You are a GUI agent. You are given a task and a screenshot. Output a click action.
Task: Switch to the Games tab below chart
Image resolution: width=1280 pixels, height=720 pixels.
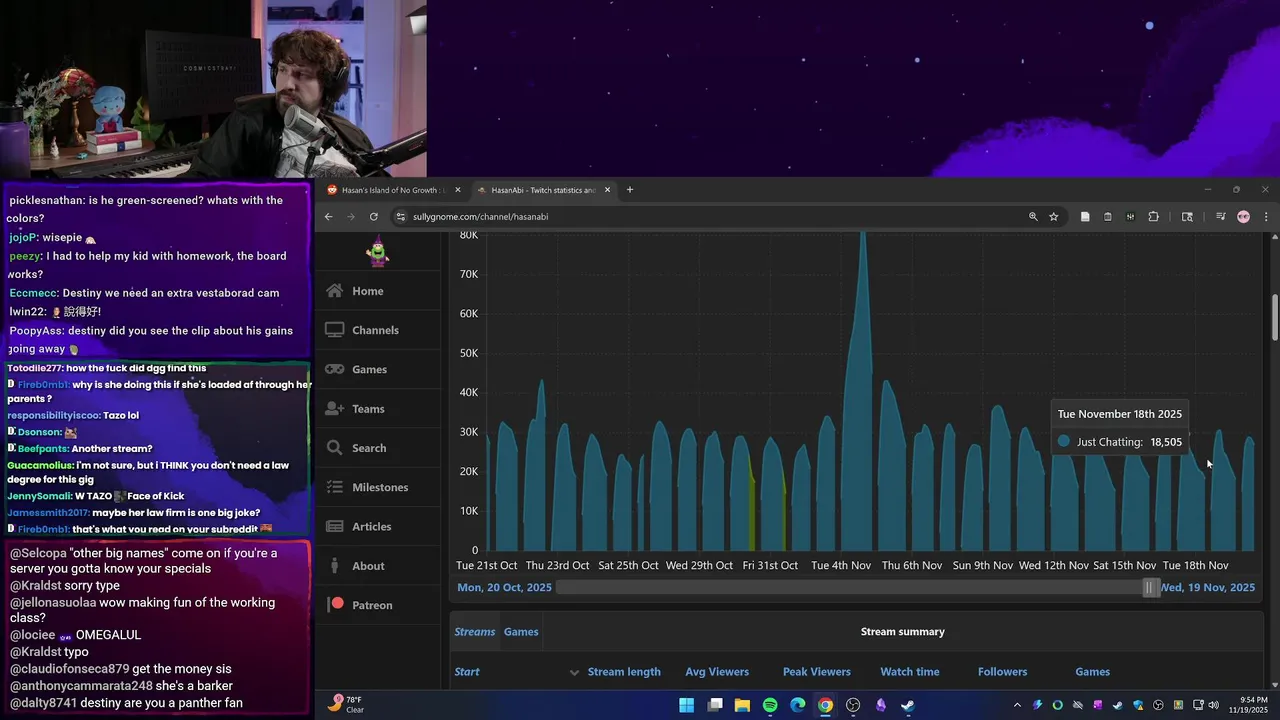(521, 632)
